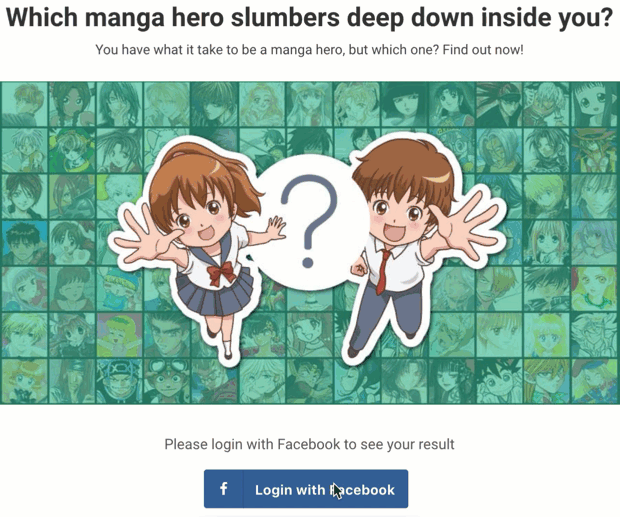
Task: Click the girl's red bow ribbon
Action: click(221, 273)
